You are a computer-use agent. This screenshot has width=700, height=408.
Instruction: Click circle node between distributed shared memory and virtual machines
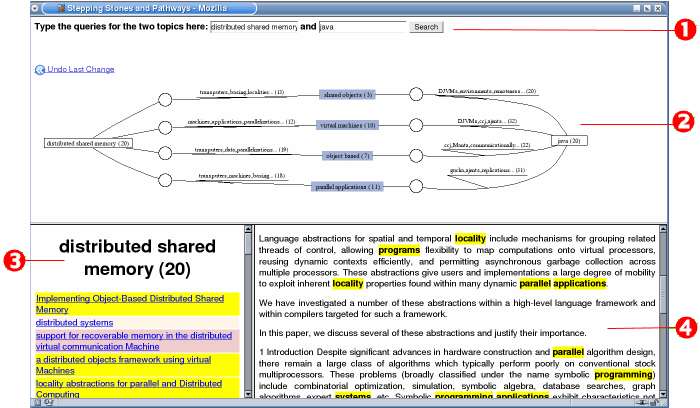165,128
